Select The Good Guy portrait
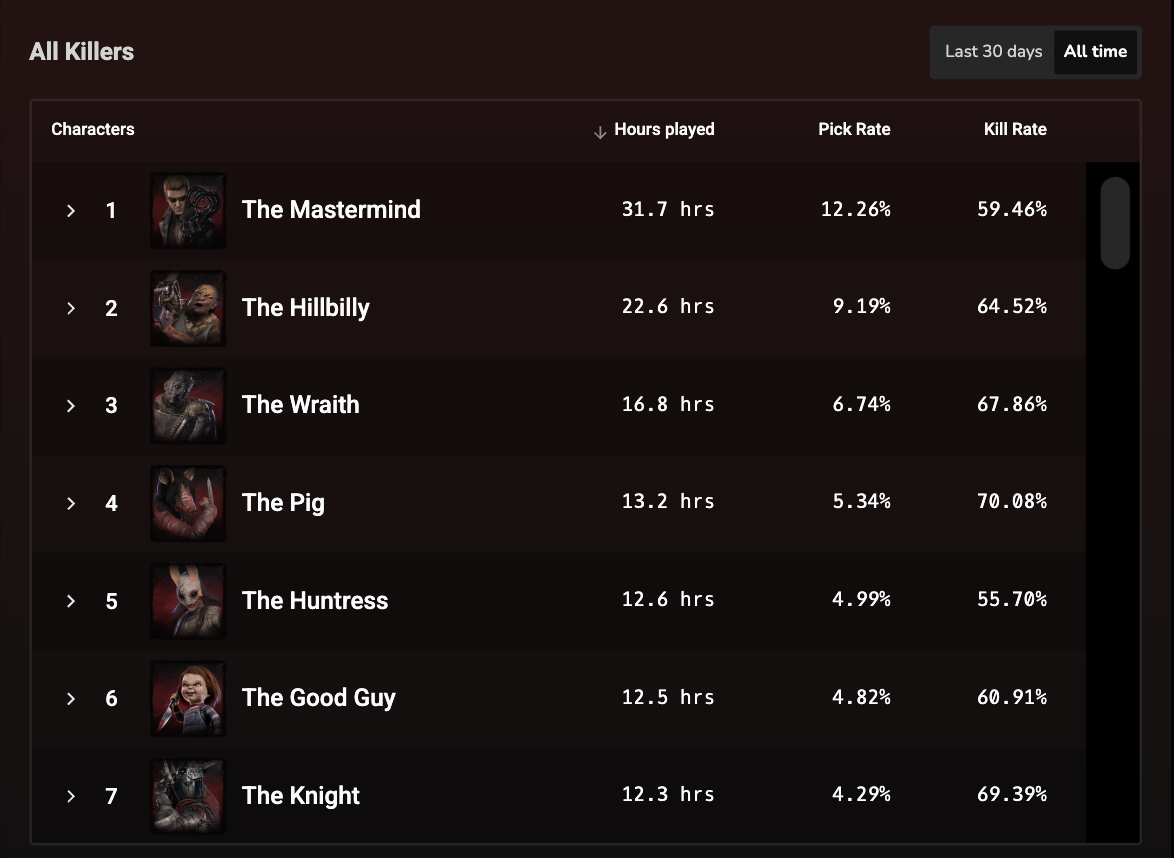 pyautogui.click(x=188, y=699)
